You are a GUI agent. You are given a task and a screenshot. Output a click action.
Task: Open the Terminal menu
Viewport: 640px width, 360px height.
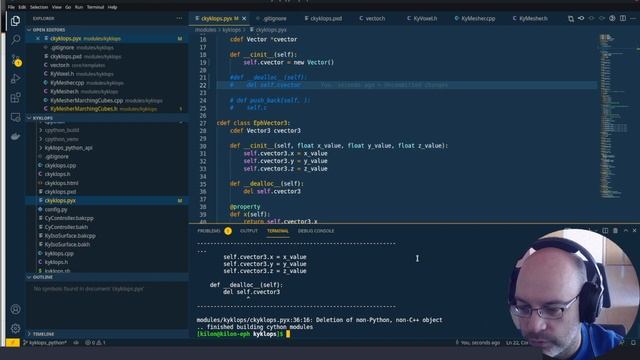click(x=95, y=7)
